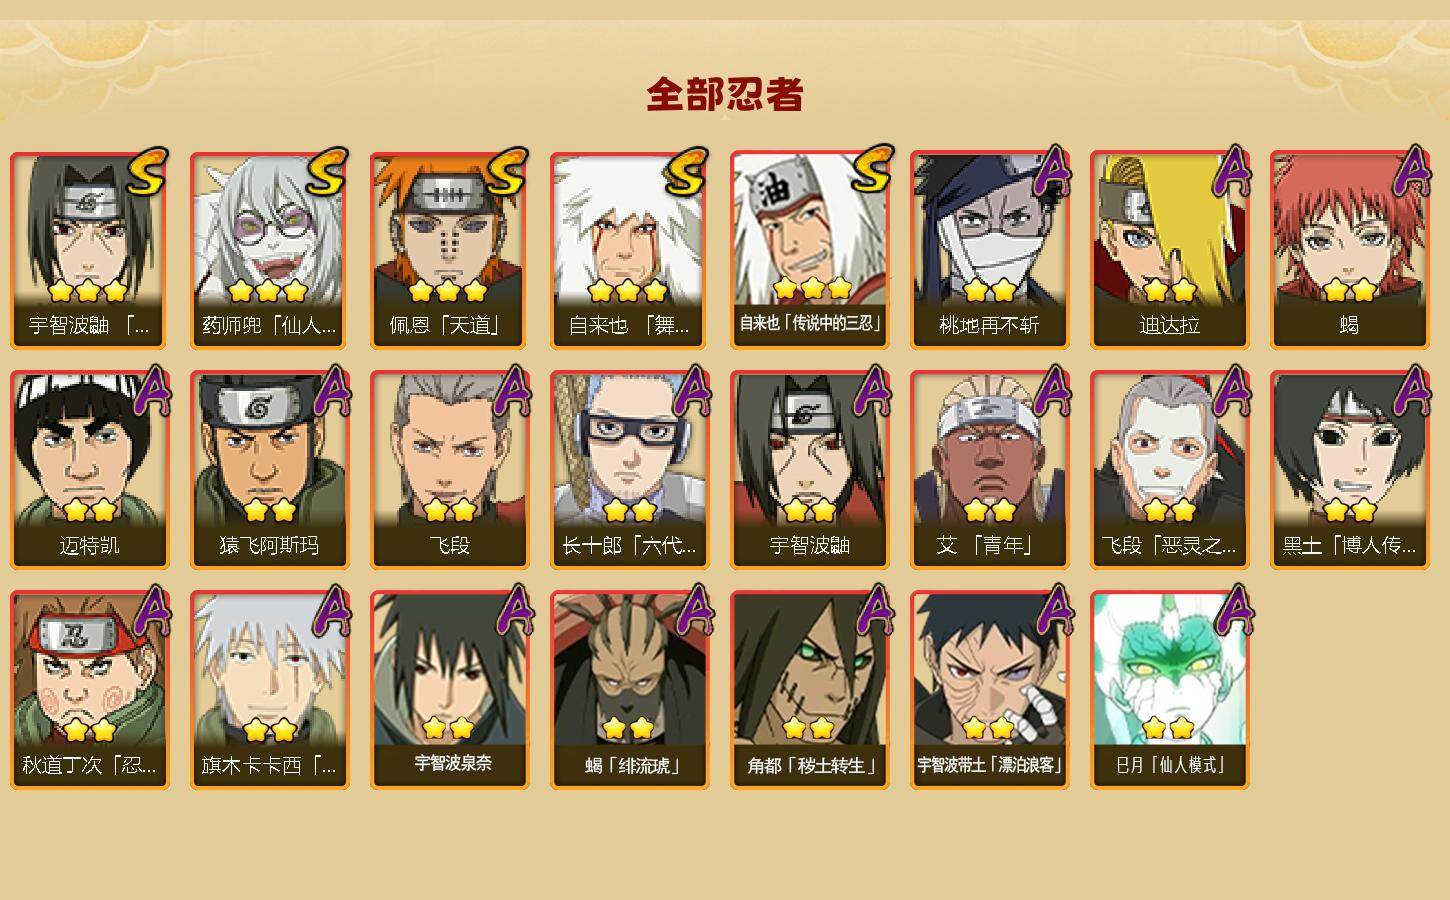Click the 黑土「博人传...」 name label
Screen dimensions: 1450x900
click(x=1349, y=546)
